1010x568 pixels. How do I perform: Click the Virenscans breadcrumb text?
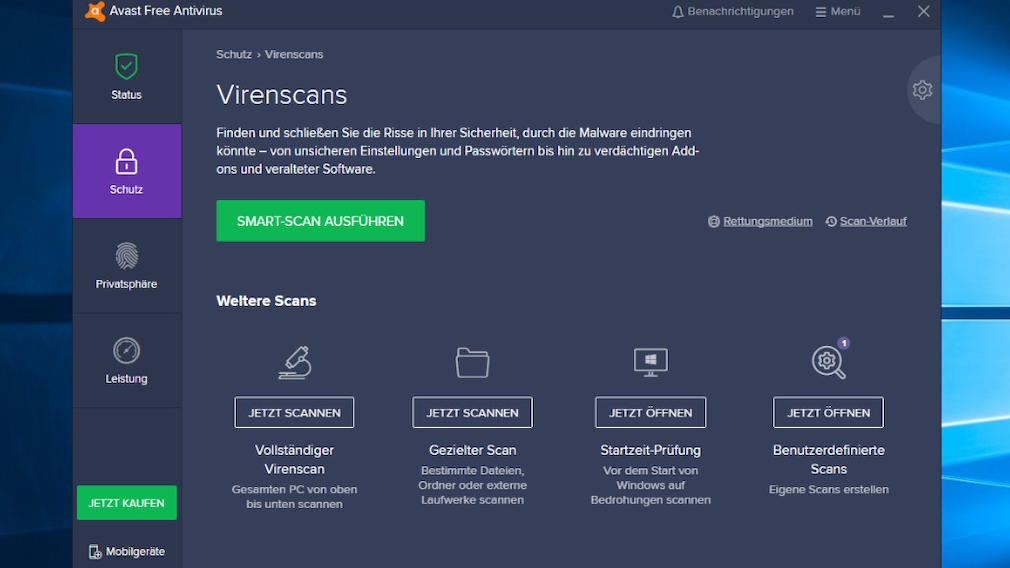[294, 55]
